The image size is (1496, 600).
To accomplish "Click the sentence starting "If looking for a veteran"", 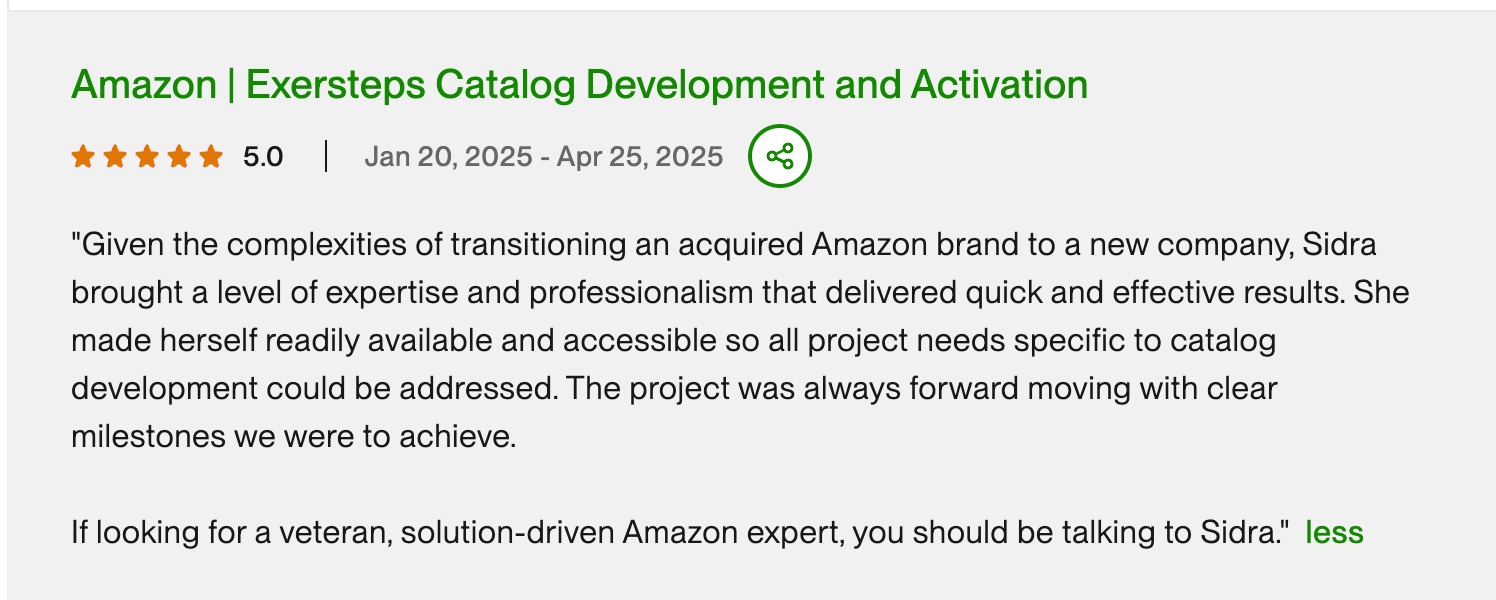I will pyautogui.click(x=678, y=532).
